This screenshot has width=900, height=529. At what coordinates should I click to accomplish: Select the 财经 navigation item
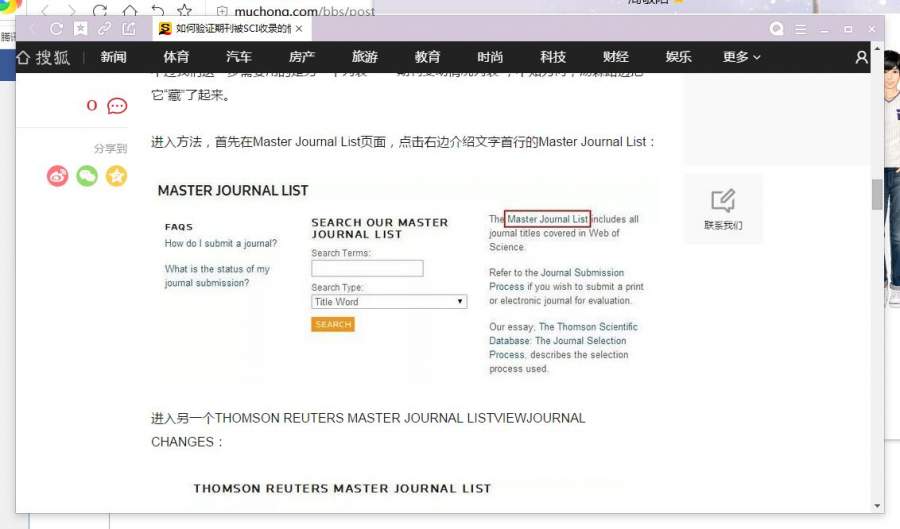[616, 57]
